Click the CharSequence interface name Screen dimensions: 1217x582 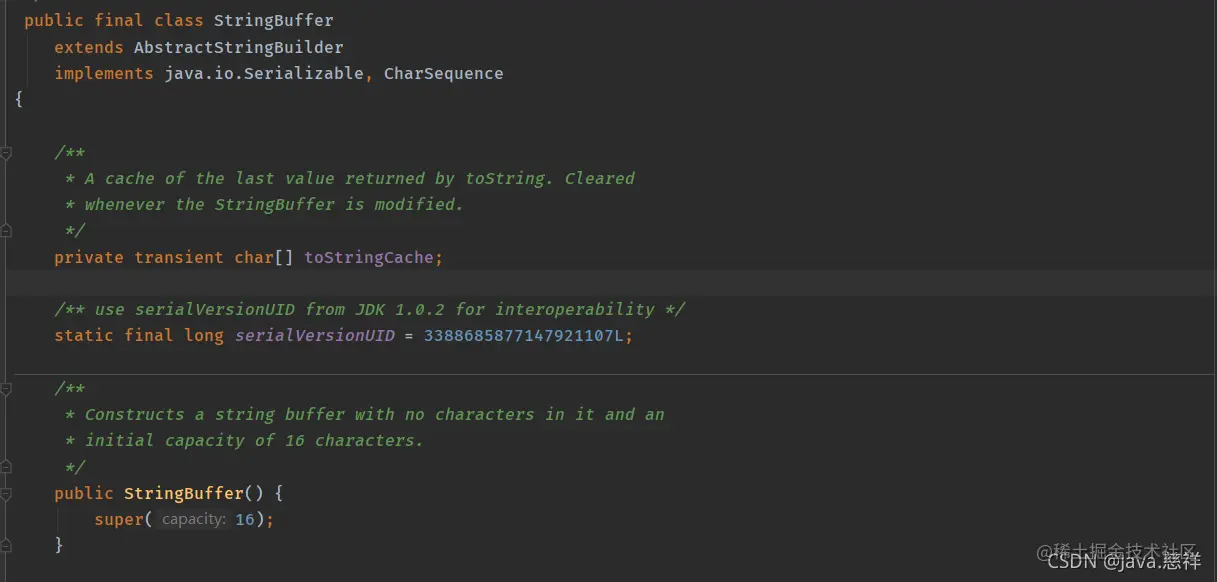point(444,73)
